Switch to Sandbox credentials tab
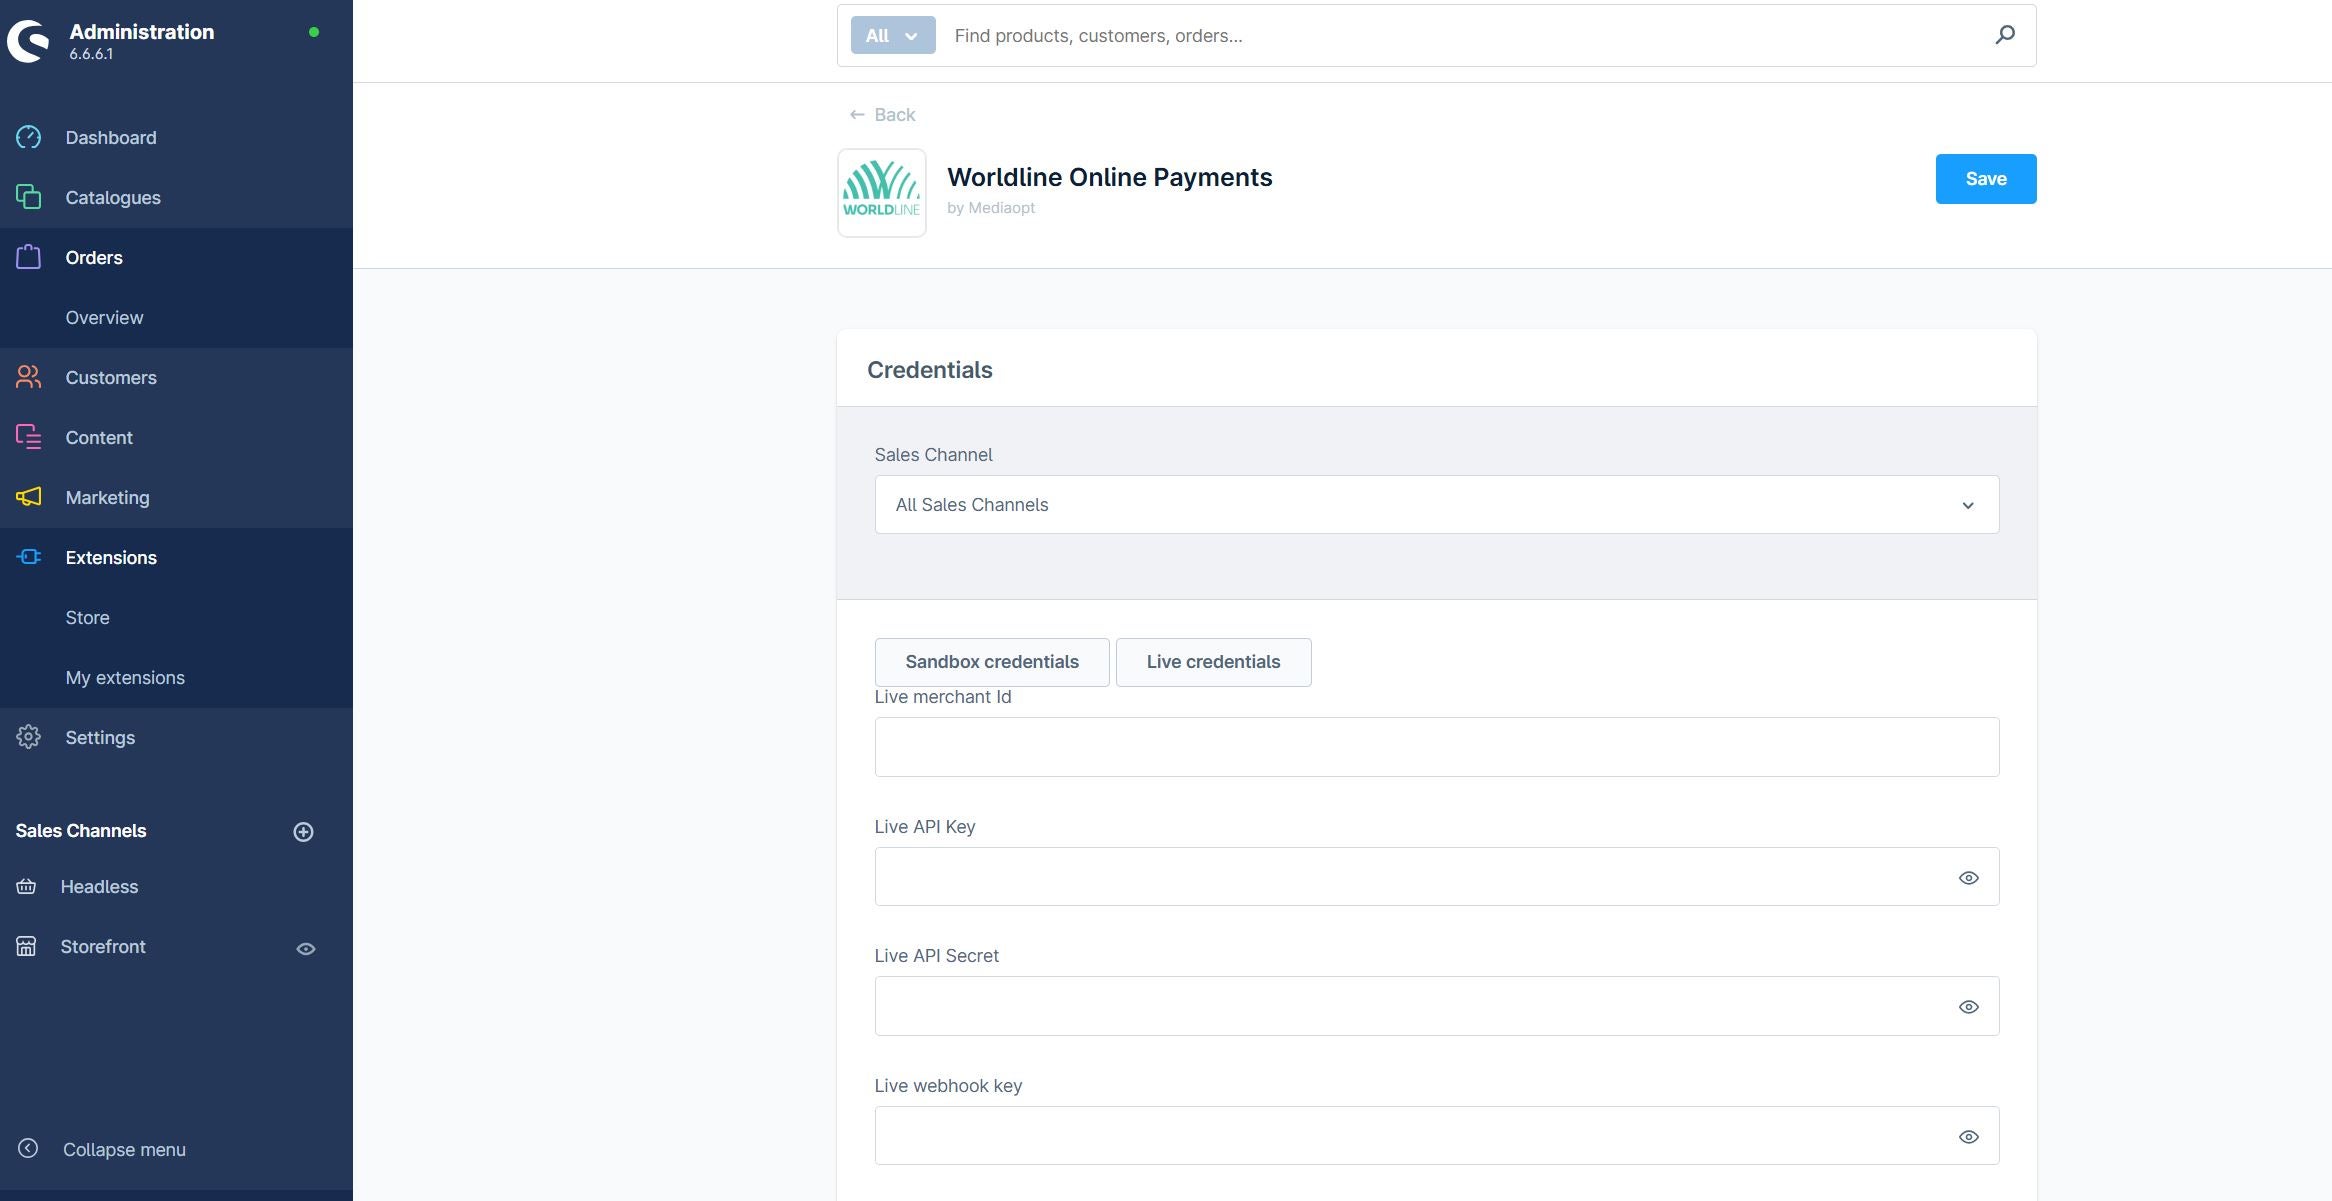The height and width of the screenshot is (1201, 2332). tap(991, 662)
